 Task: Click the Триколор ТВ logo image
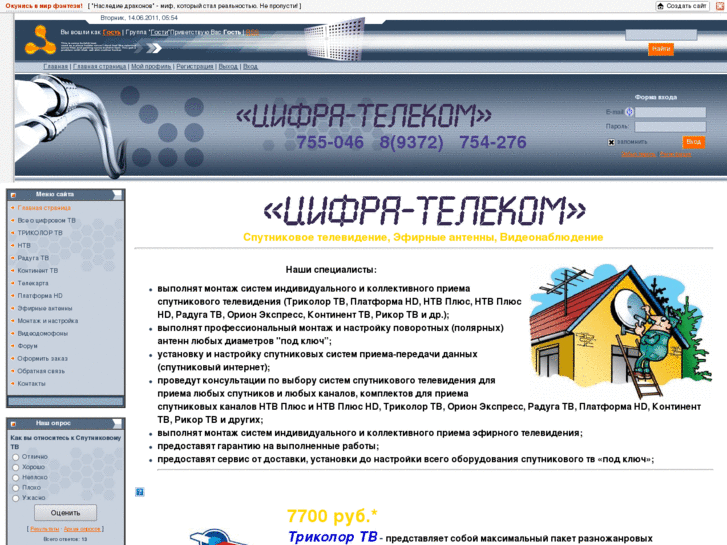pyautogui.click(x=218, y=537)
